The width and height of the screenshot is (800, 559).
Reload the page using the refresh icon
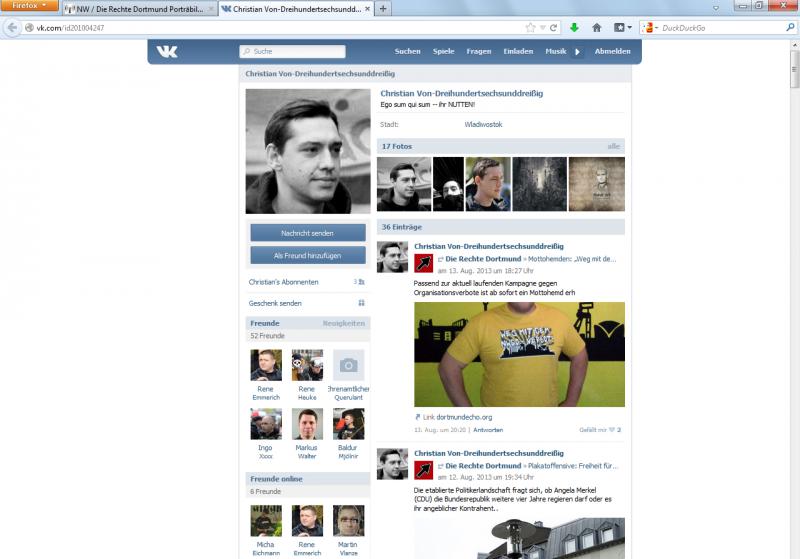[x=555, y=27]
